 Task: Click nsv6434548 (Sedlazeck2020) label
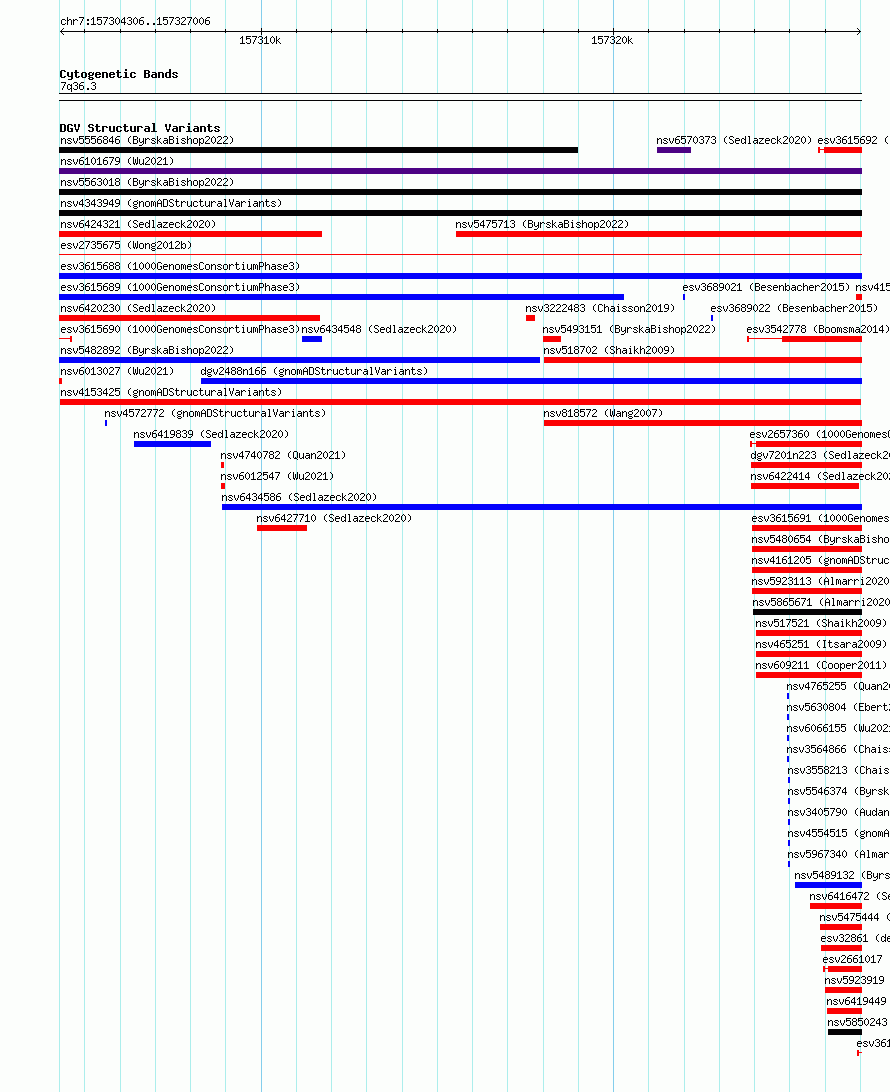tap(379, 329)
